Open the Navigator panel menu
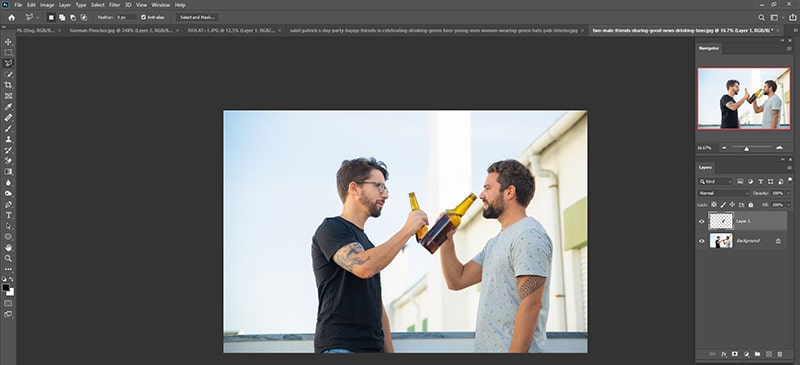The width and height of the screenshot is (800, 365). point(789,48)
